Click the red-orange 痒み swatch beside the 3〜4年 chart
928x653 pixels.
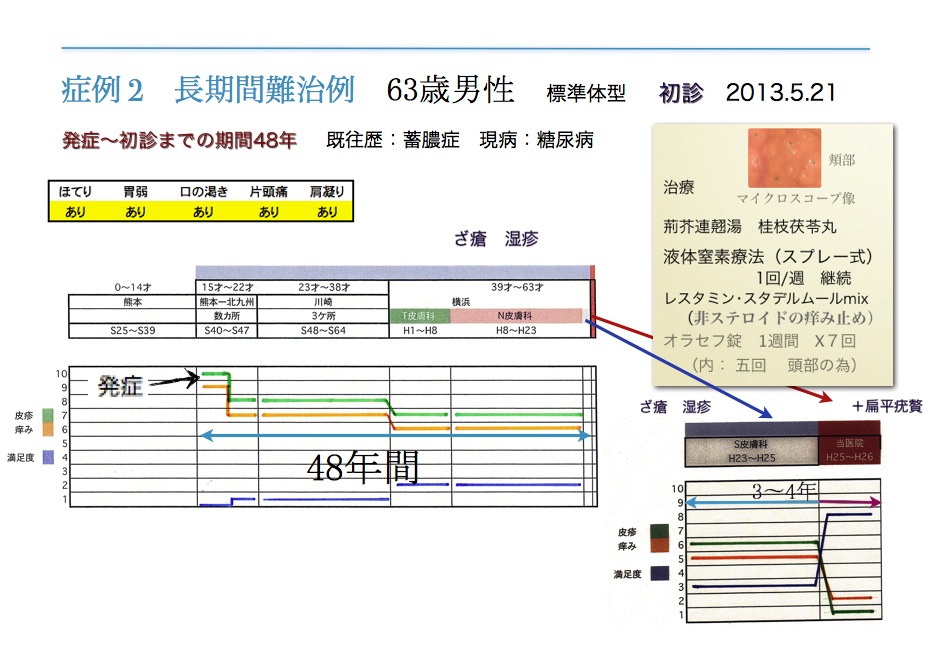[660, 545]
